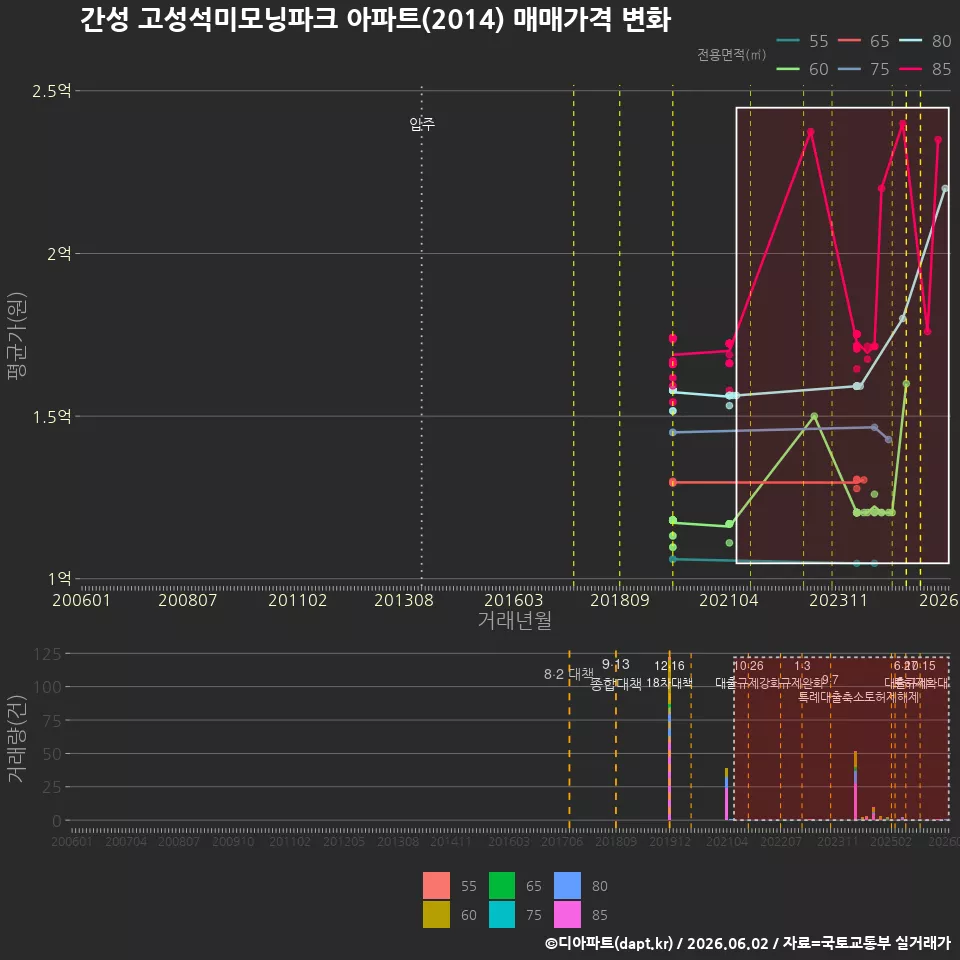Screen dimensions: 960x960
Task: Click 201411 on the volume chart x-axis
Action: [451, 842]
